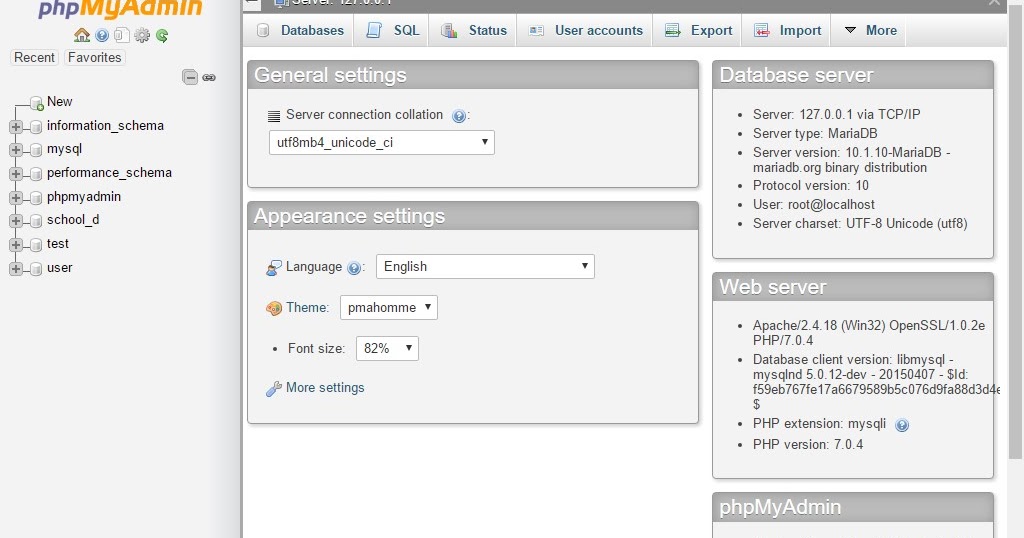Switch to the Status tab

[x=473, y=30]
